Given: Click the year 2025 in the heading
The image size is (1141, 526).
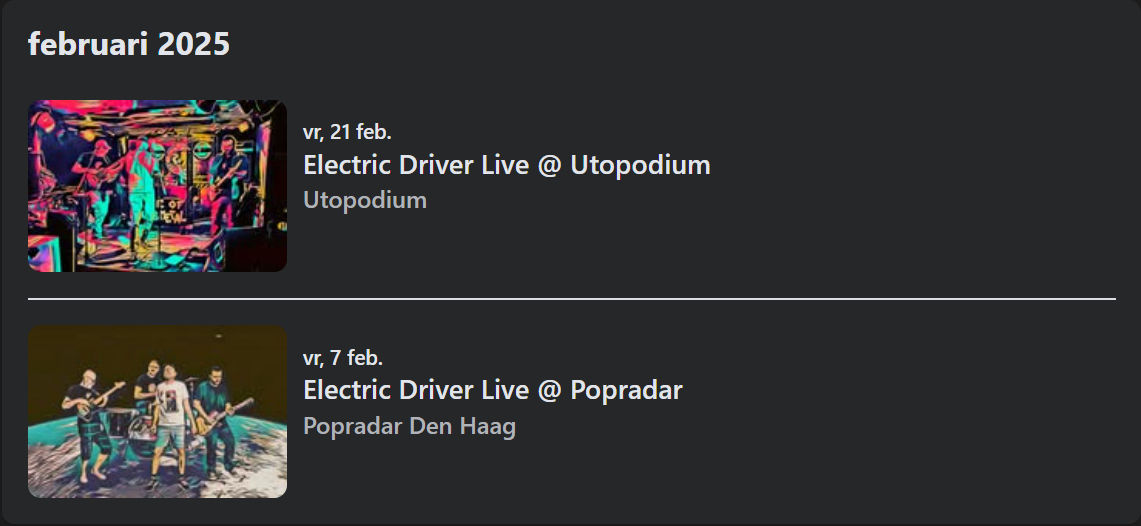Looking at the screenshot, I should (x=194, y=45).
